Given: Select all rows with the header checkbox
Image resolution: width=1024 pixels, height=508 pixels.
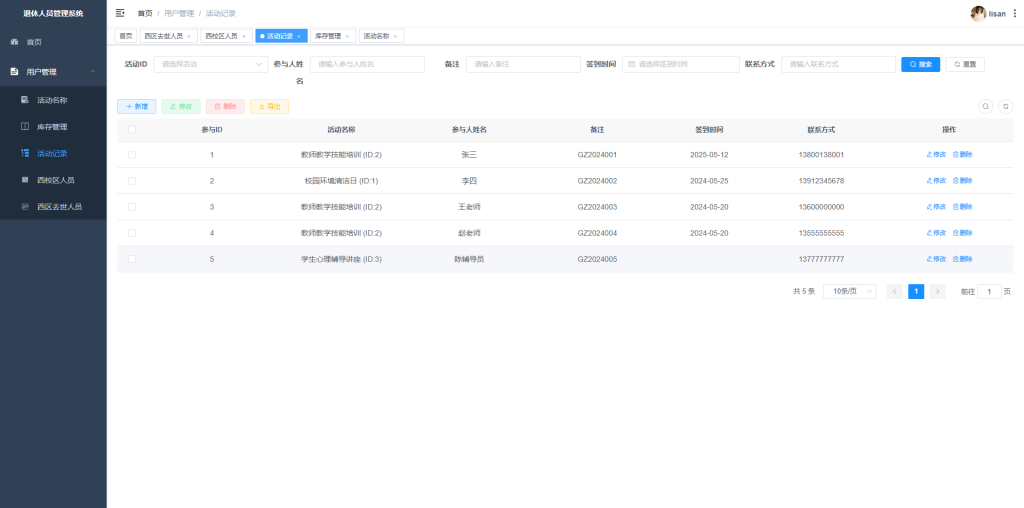Looking at the screenshot, I should click(x=132, y=130).
